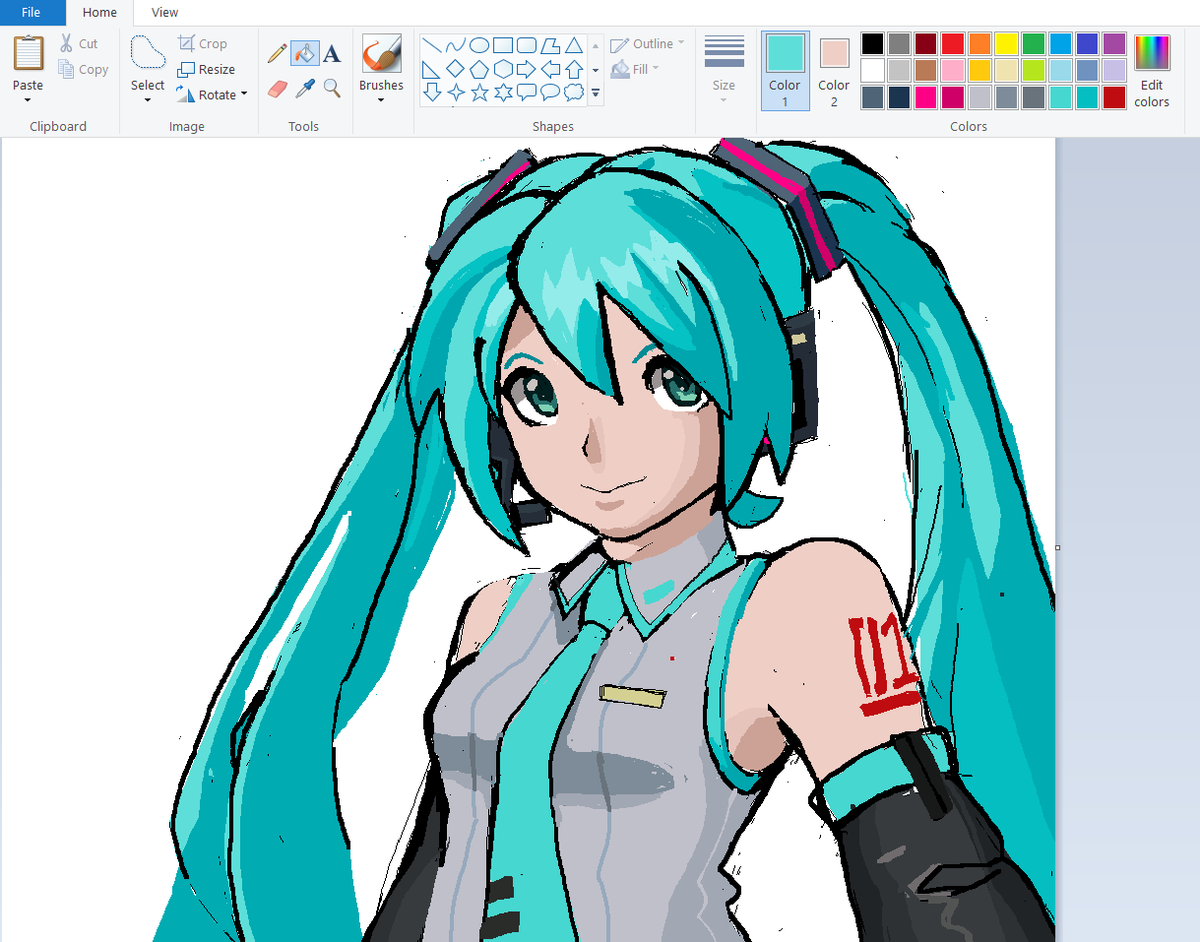Click the Crop button
1200x942 pixels.
pos(202,44)
